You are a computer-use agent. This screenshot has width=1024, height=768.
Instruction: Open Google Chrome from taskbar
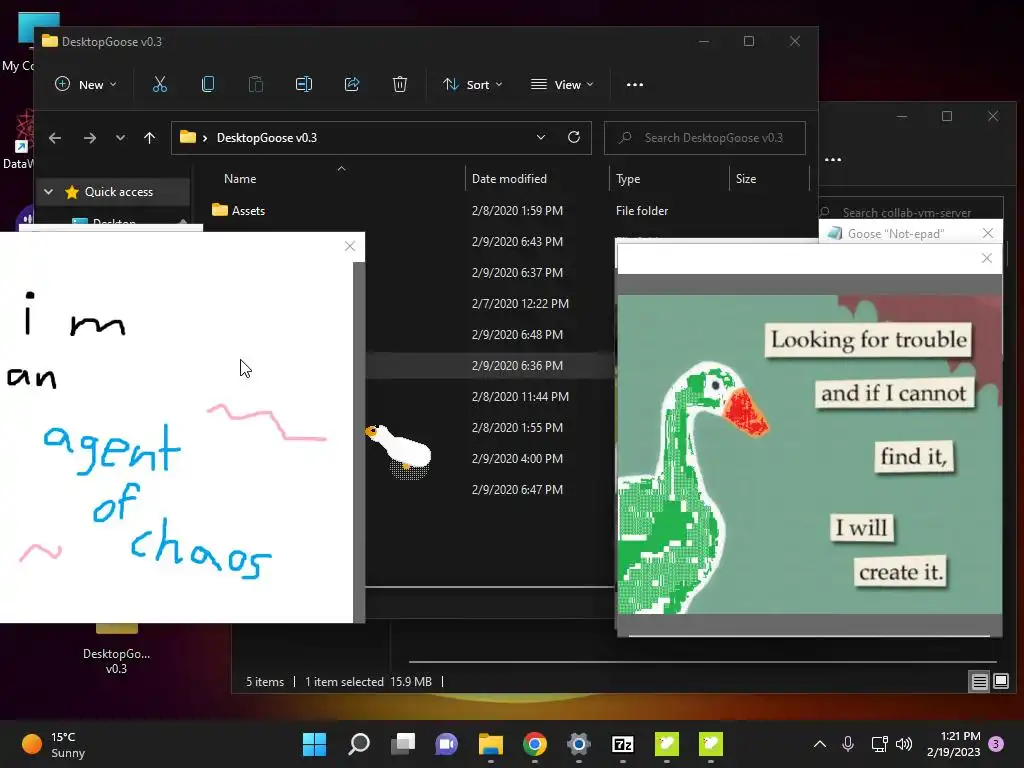[x=535, y=744]
